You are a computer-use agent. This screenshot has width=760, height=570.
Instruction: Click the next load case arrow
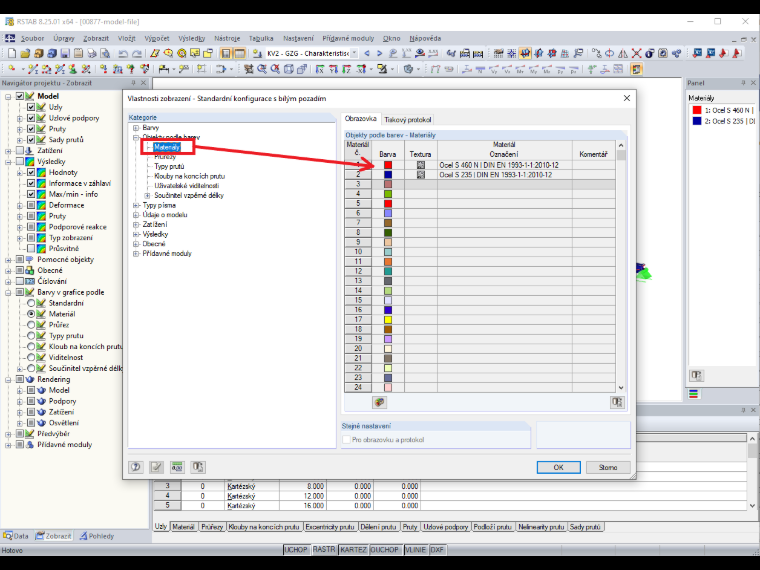click(380, 53)
